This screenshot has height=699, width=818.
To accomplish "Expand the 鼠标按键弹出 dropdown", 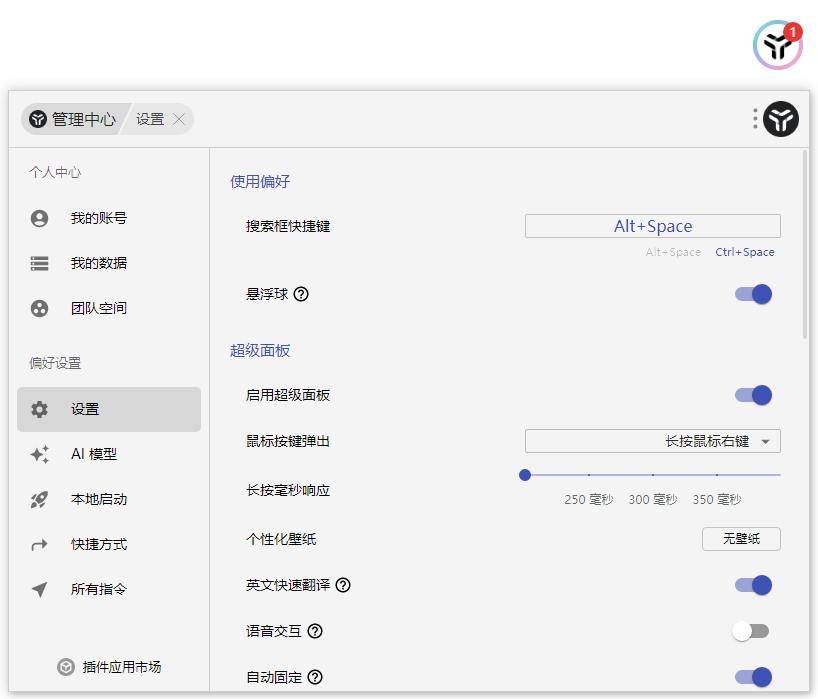I will point(652,441).
